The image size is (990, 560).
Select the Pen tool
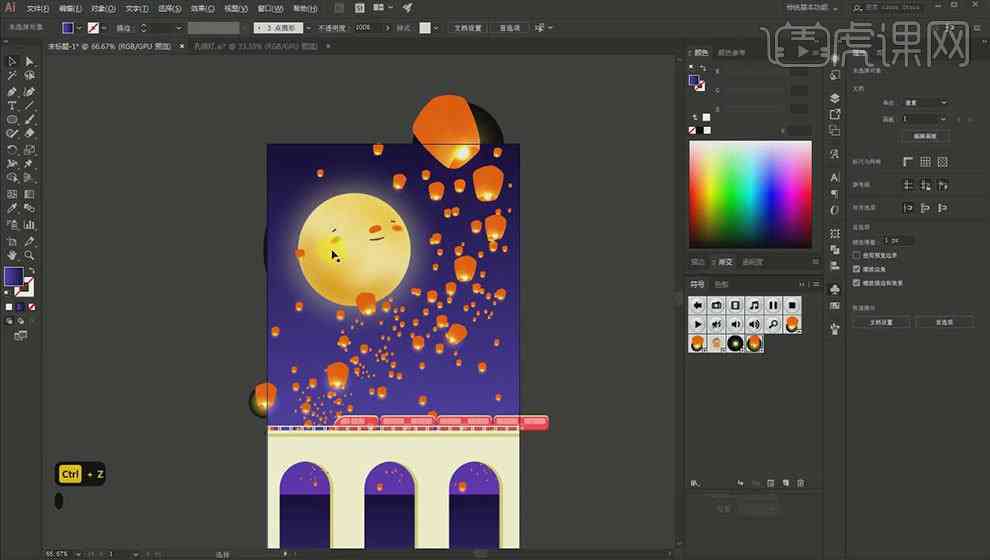12,92
